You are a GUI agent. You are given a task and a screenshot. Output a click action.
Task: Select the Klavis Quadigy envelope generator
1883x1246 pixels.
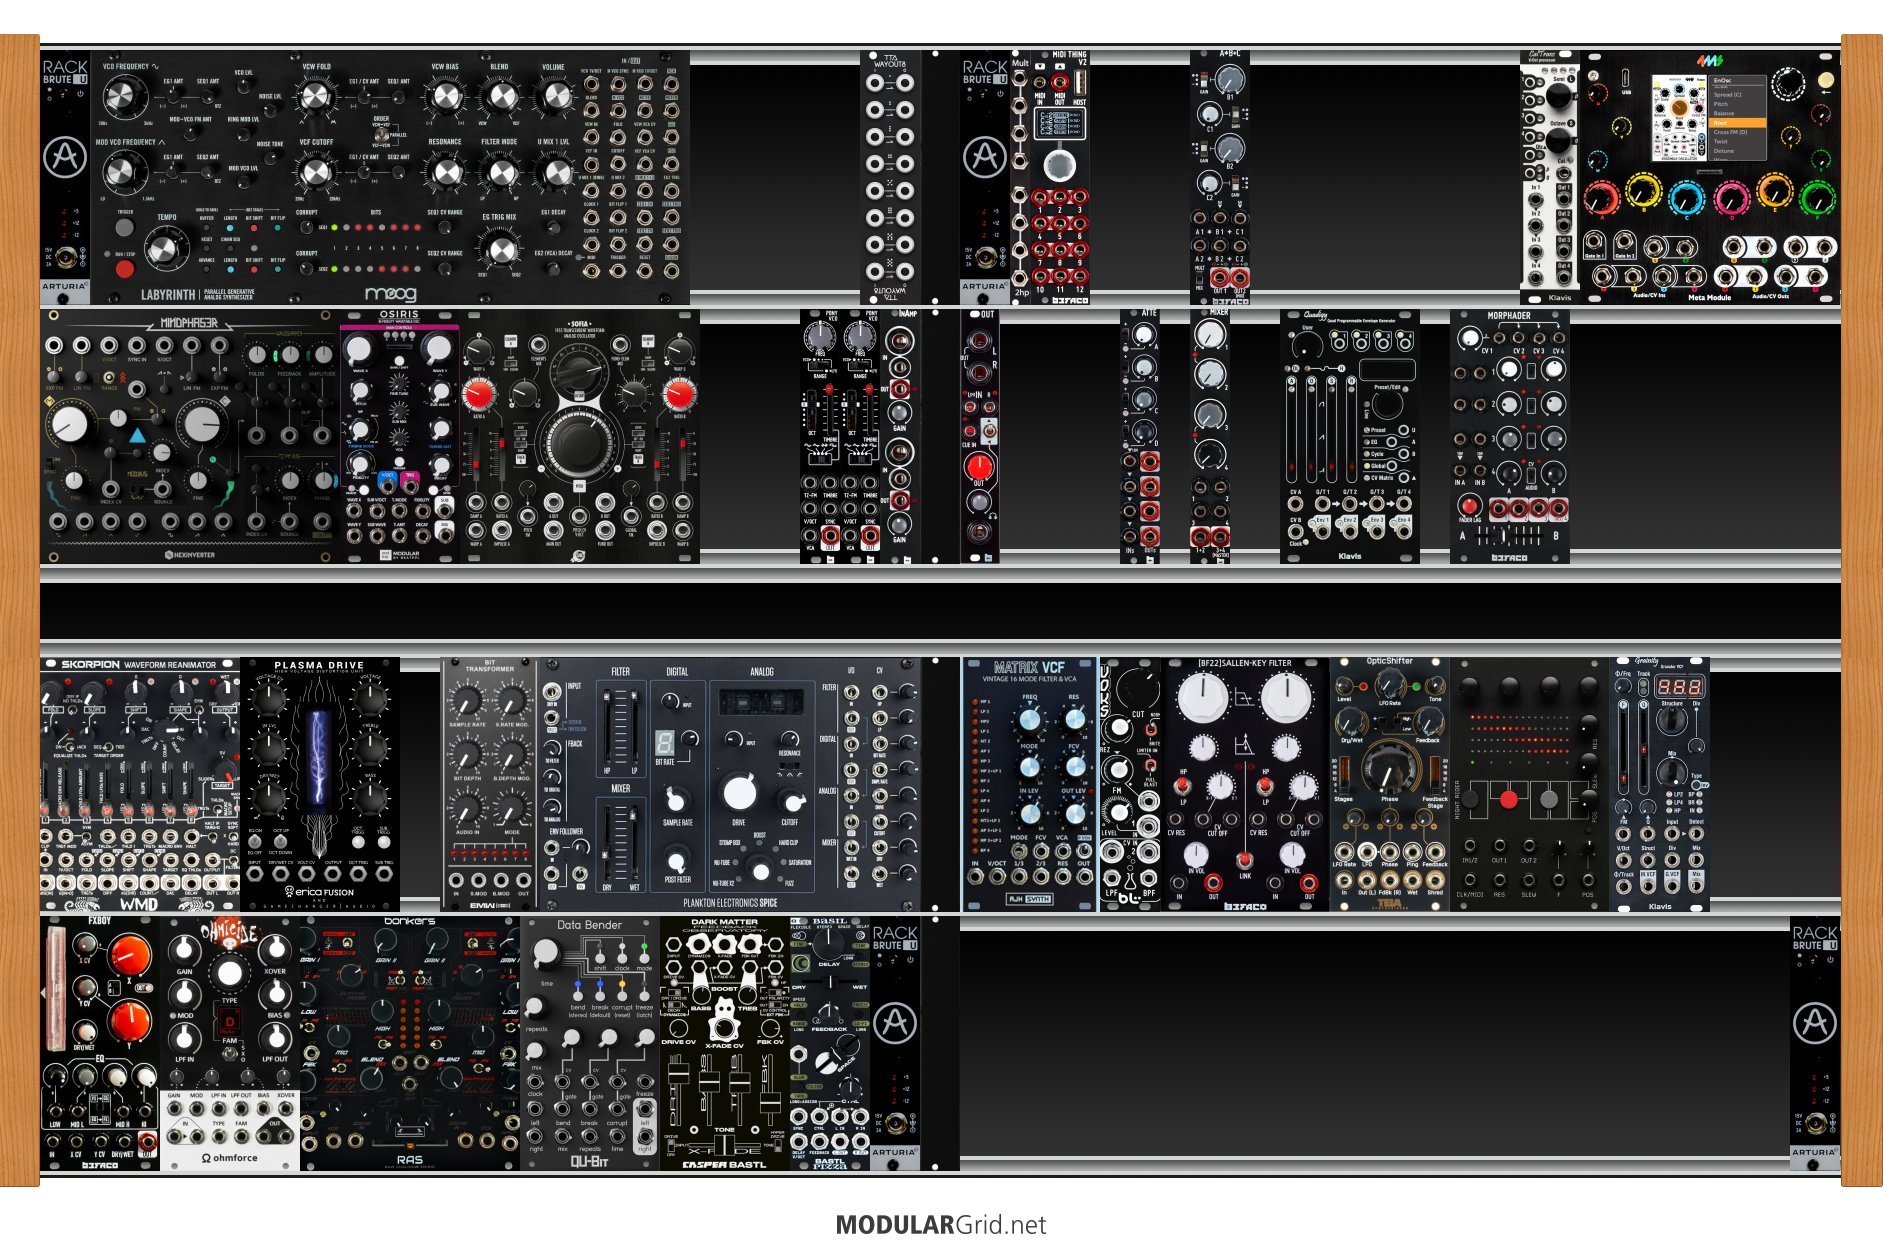tap(1350, 436)
